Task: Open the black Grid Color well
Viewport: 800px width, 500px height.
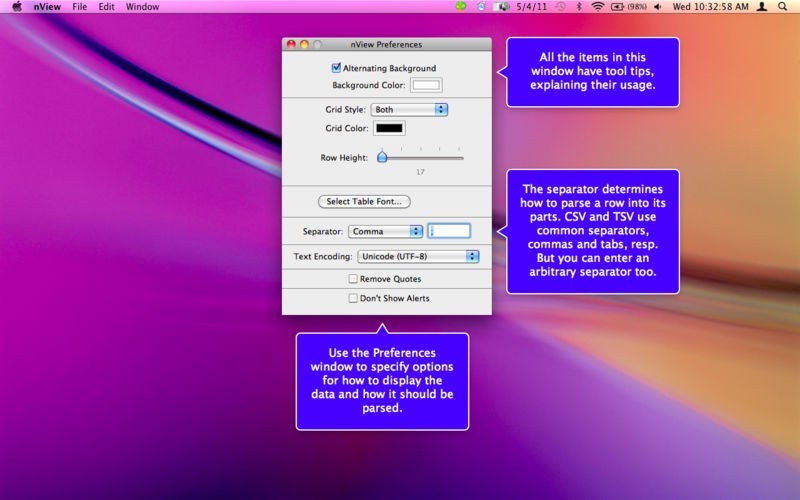Action: [389, 128]
